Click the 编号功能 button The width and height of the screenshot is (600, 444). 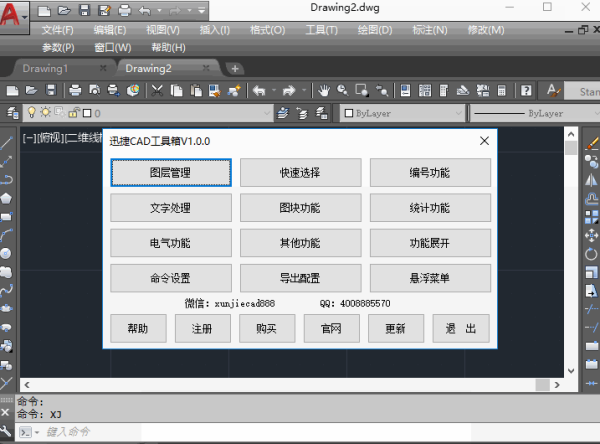coord(430,173)
